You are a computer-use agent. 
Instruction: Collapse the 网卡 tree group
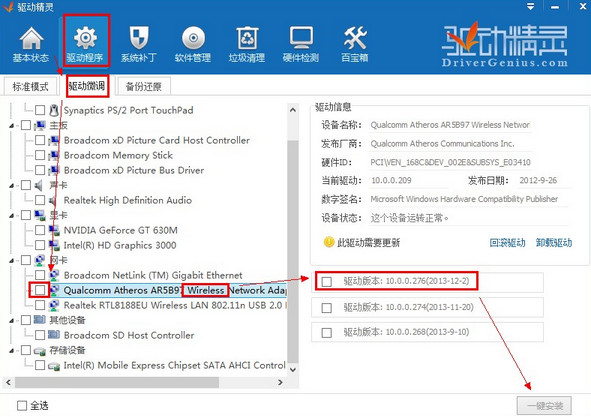12,261
